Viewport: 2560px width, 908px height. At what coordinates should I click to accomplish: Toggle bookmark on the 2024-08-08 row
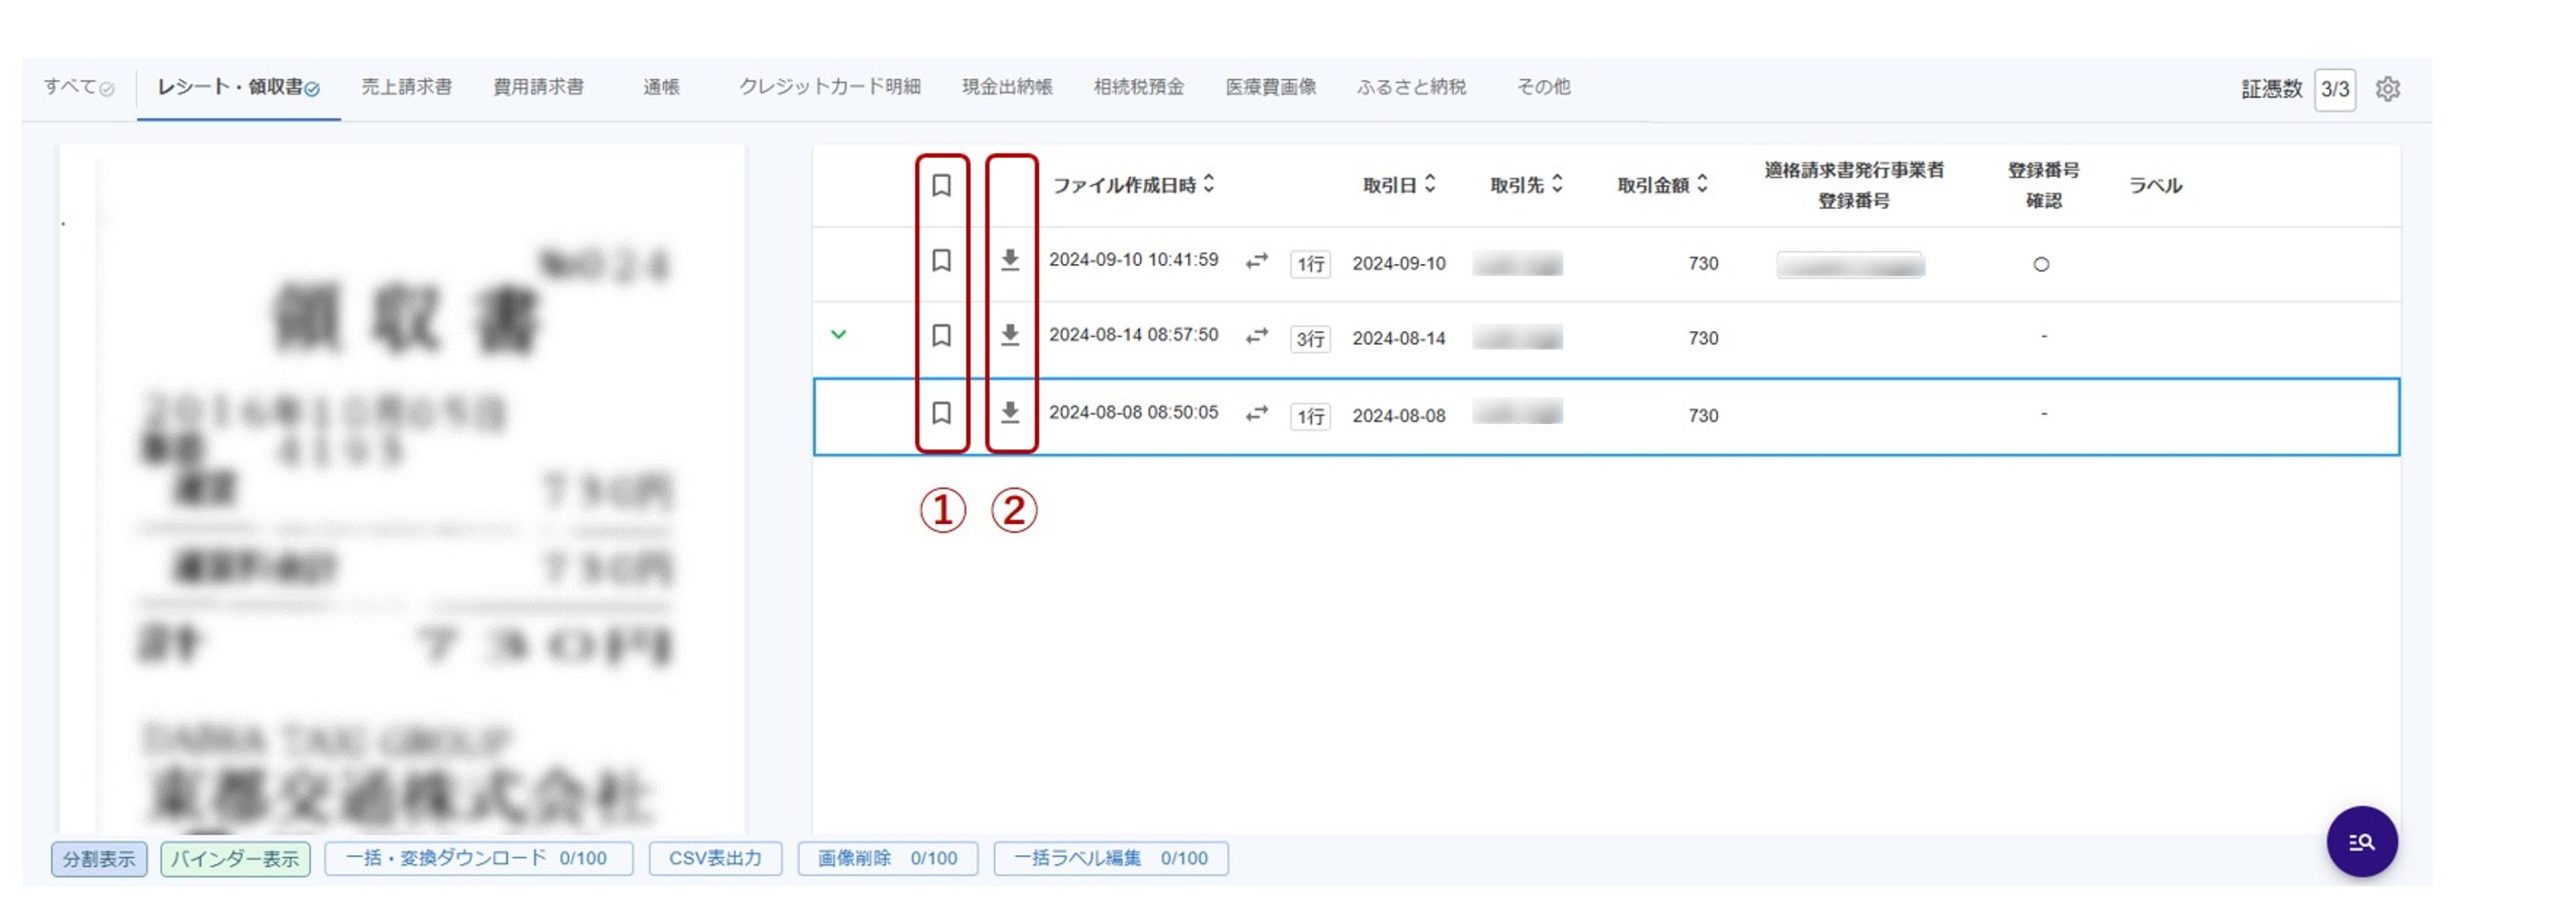click(x=941, y=413)
